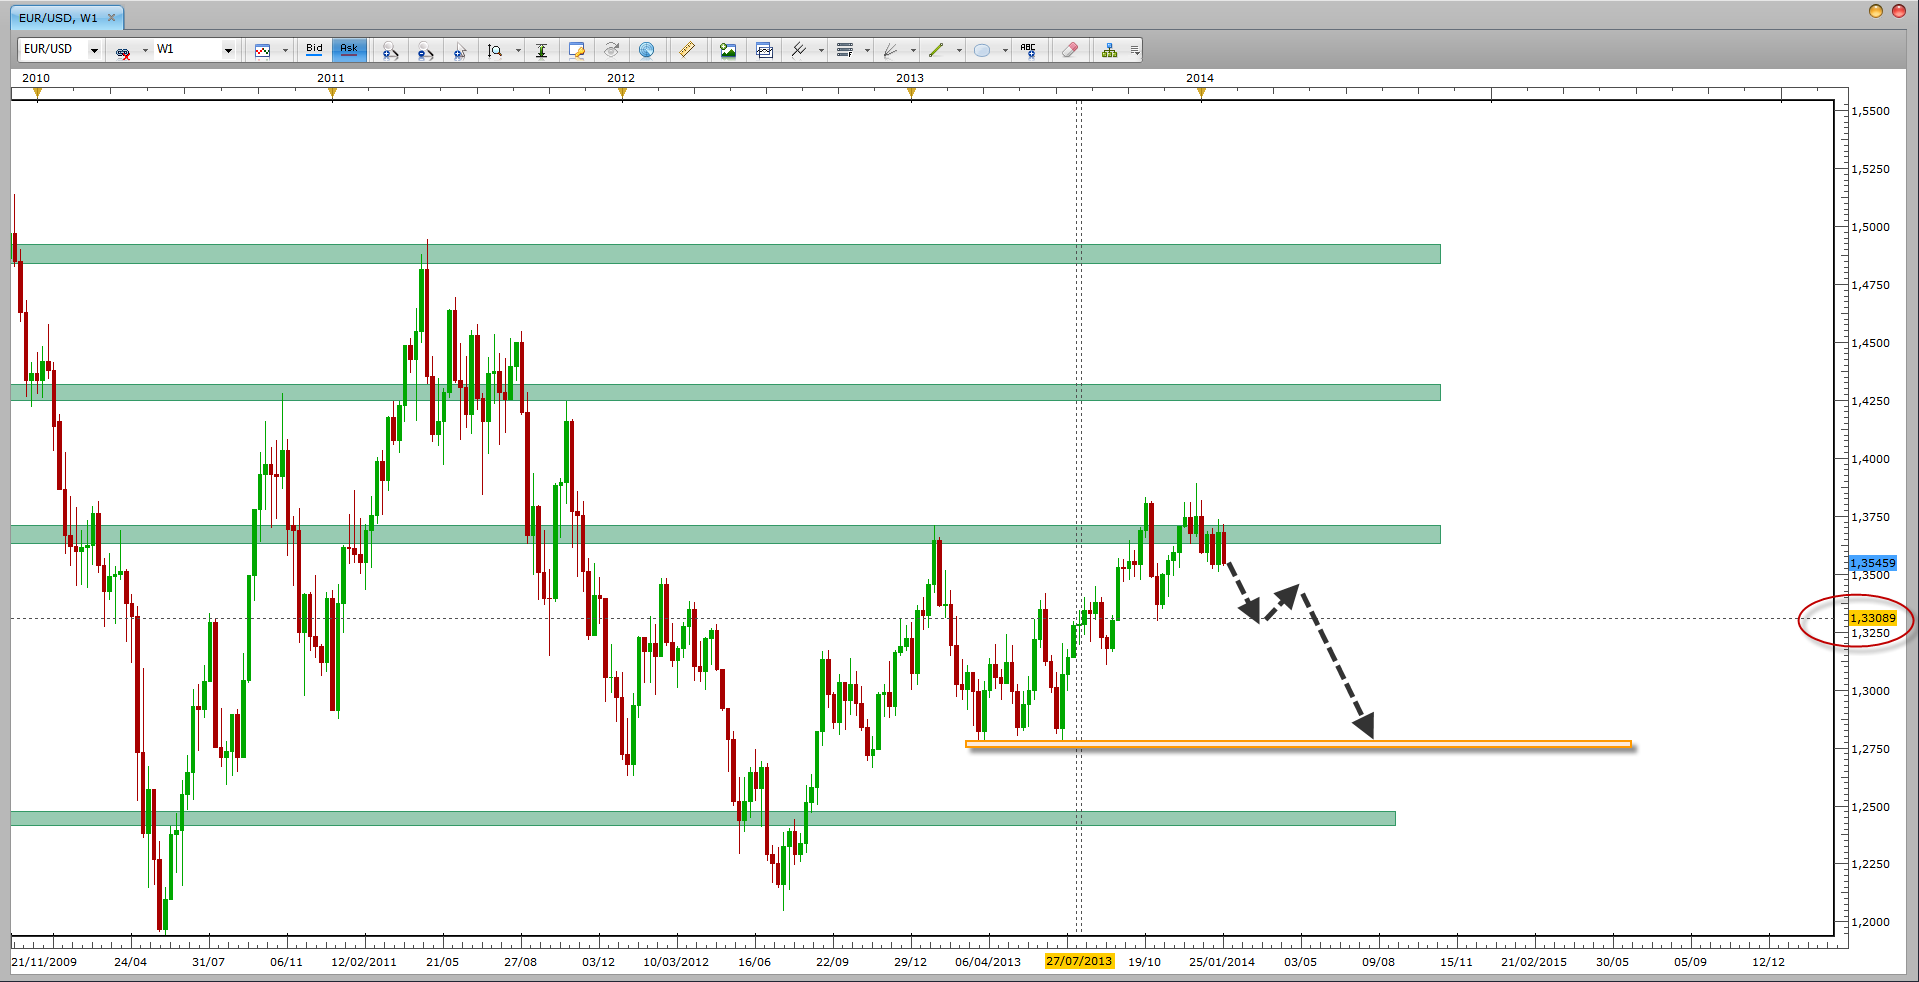Click the chart type icon
The width and height of the screenshot is (1919, 982).
(x=262, y=51)
